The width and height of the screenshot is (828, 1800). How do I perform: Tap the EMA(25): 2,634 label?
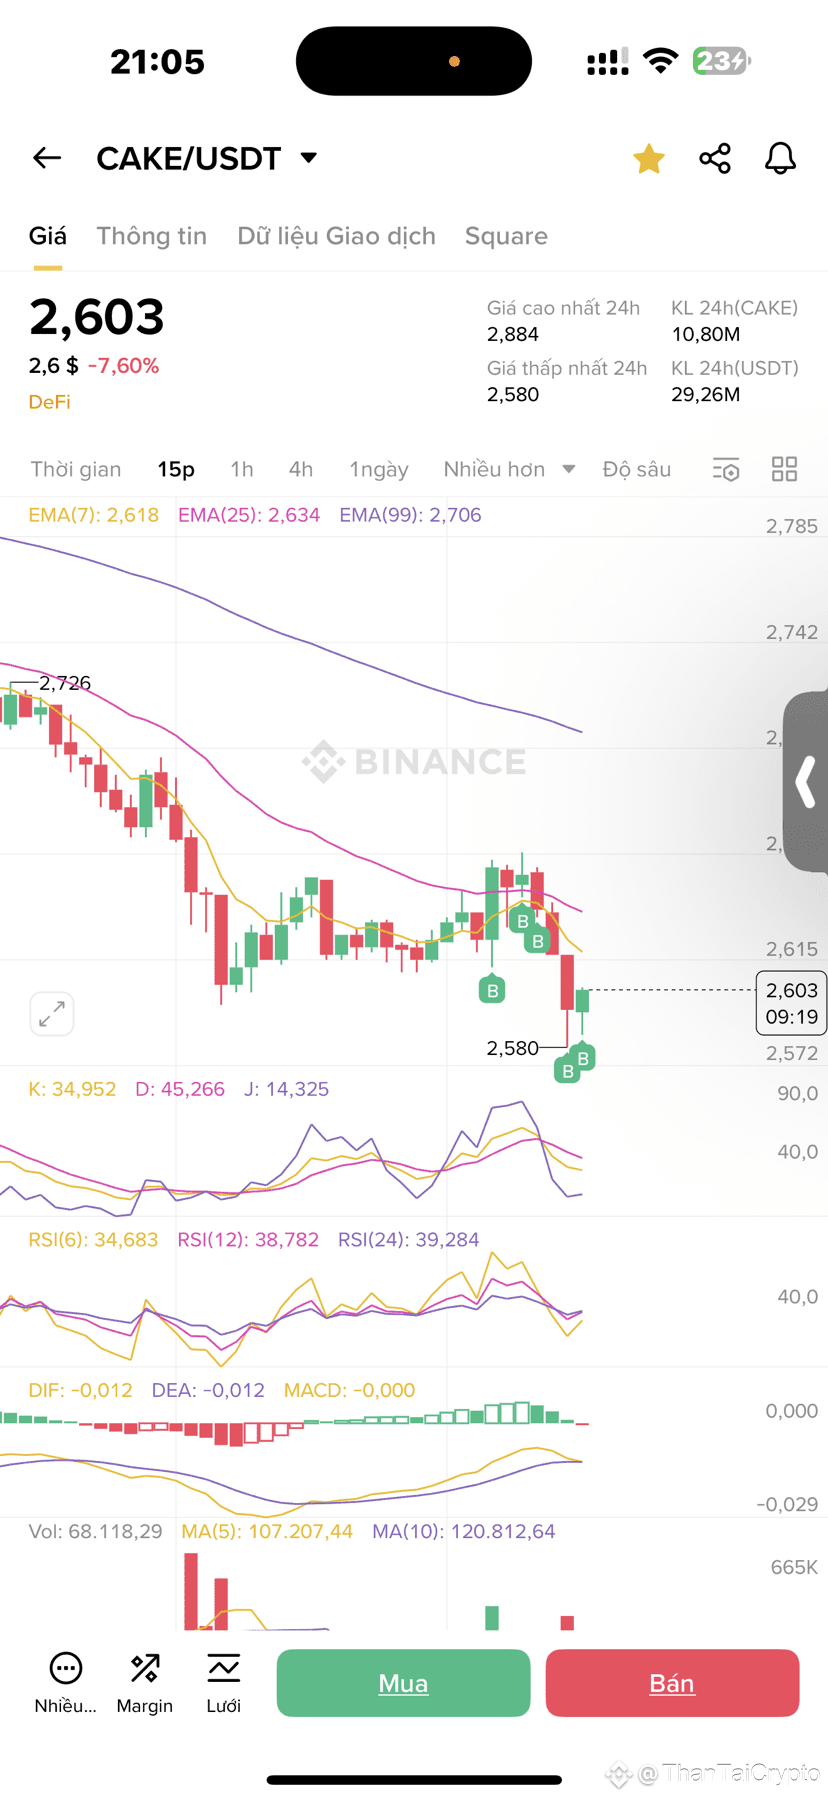point(249,515)
